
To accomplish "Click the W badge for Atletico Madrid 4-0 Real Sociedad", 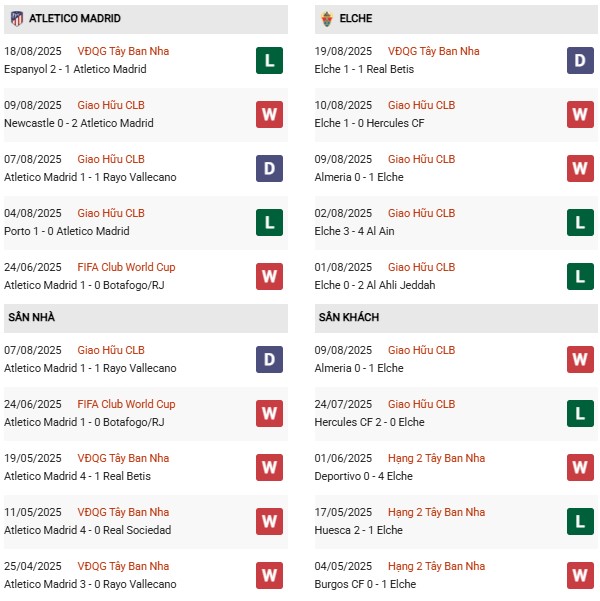I will (x=269, y=521).
